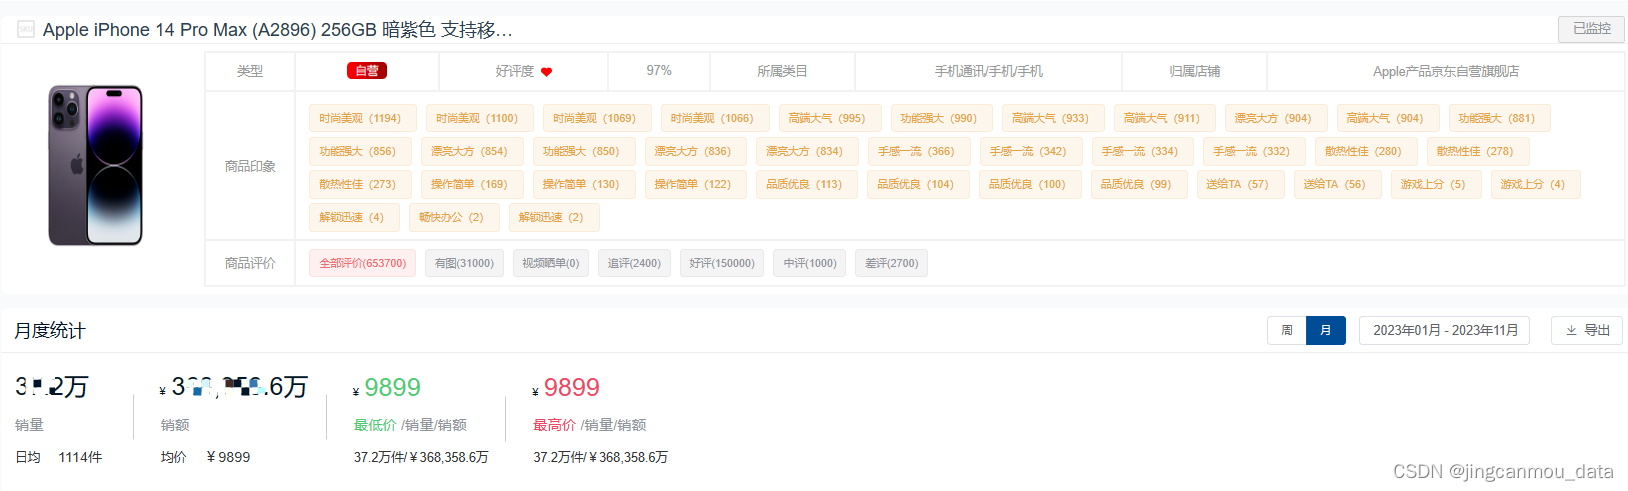The width and height of the screenshot is (1628, 491).
Task: Click the 品质优良 (99) tag
Action: point(1139,184)
